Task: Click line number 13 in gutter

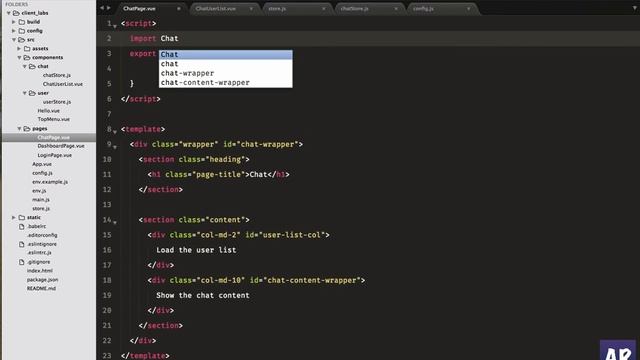Action: 107,204
